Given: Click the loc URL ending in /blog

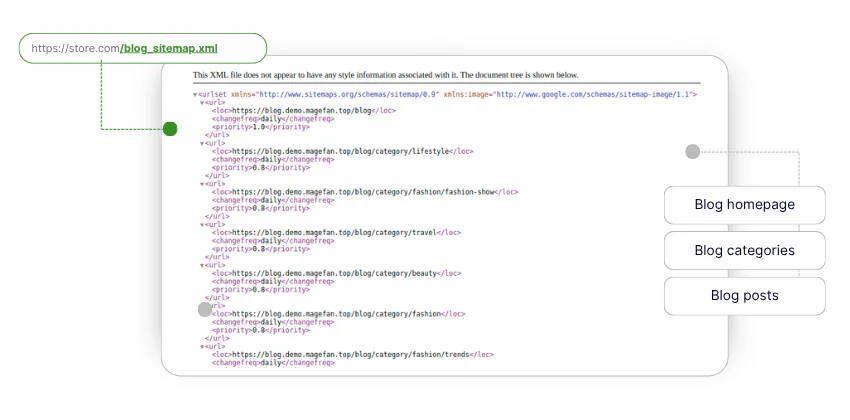Looking at the screenshot, I should click(x=301, y=111).
